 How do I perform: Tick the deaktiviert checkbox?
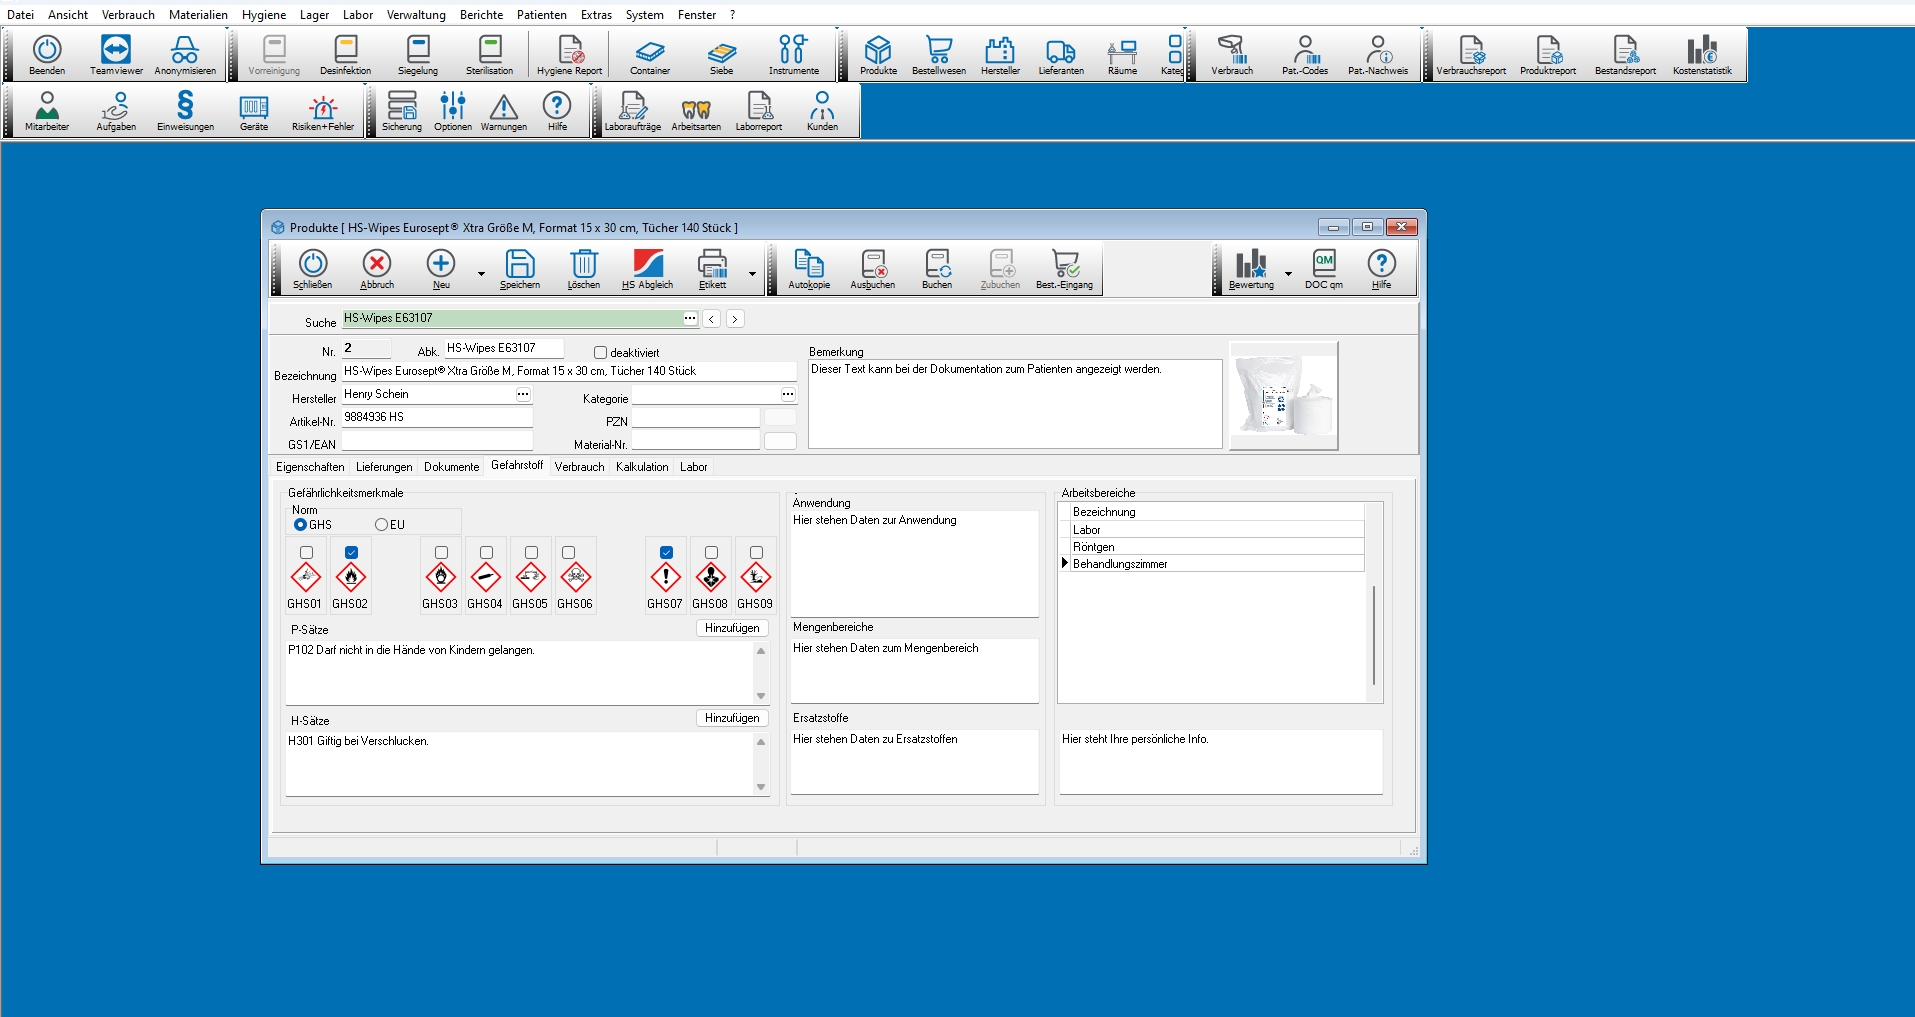tap(600, 353)
